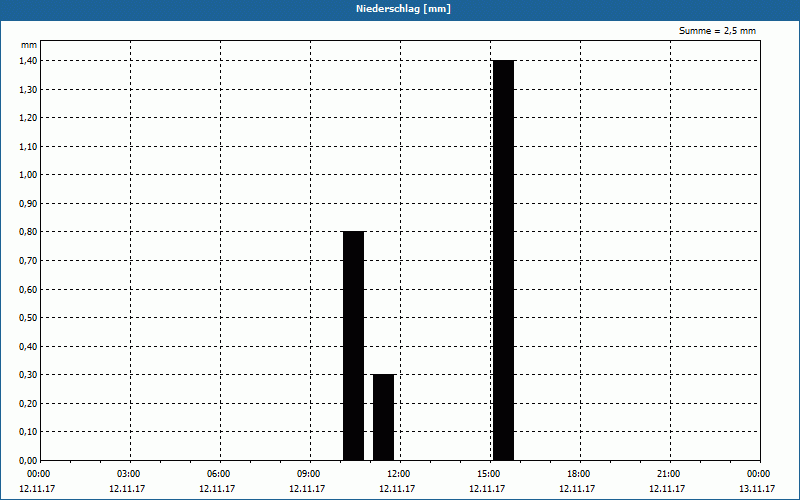
Task: Click the 09:00 time axis label
Action: tap(310, 474)
